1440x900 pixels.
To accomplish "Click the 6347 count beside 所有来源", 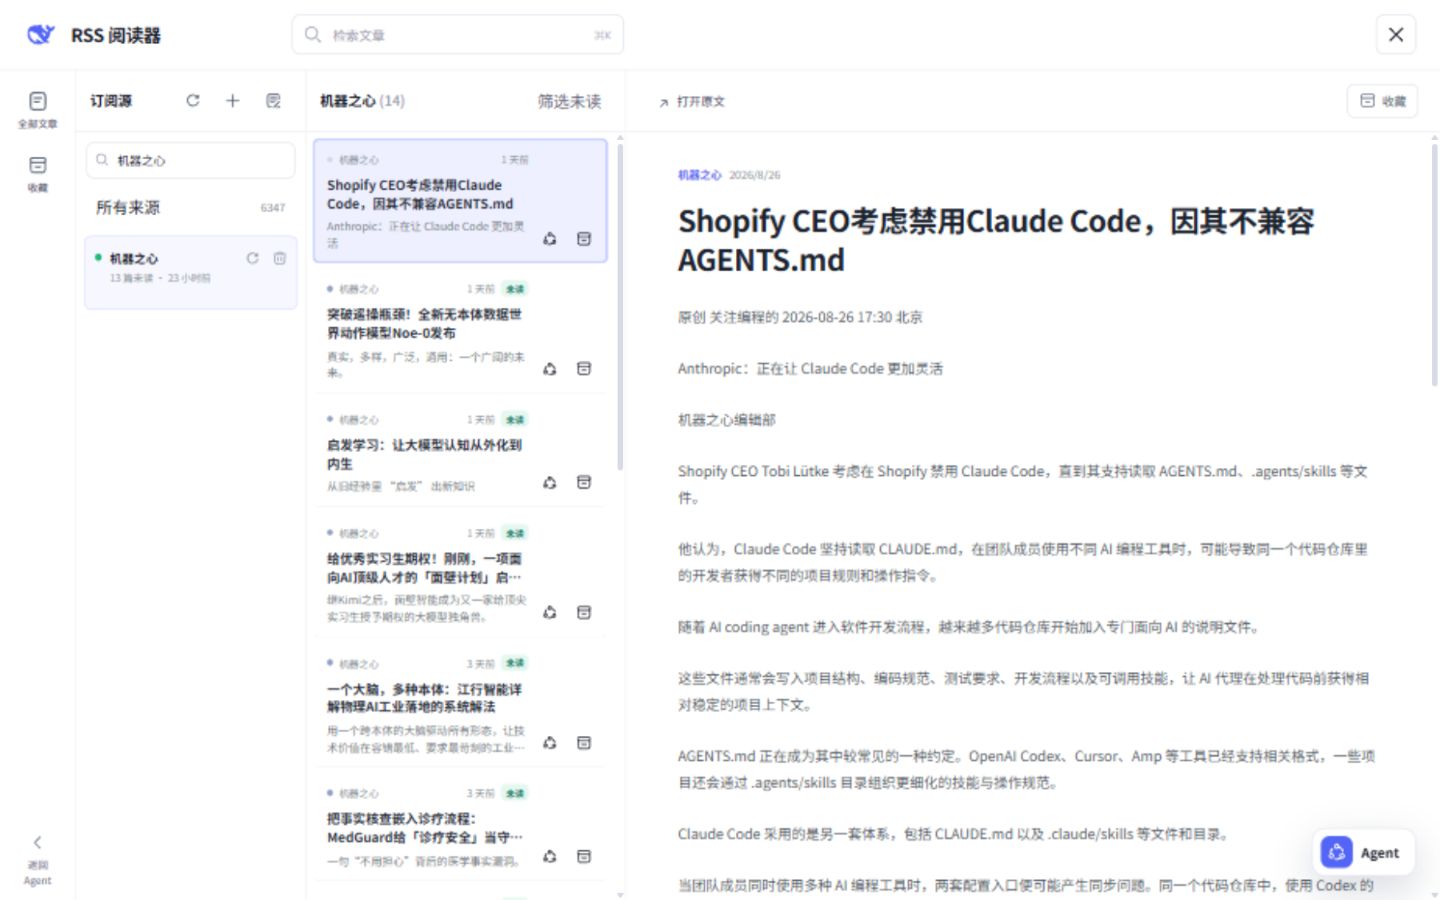I will pyautogui.click(x=273, y=208).
